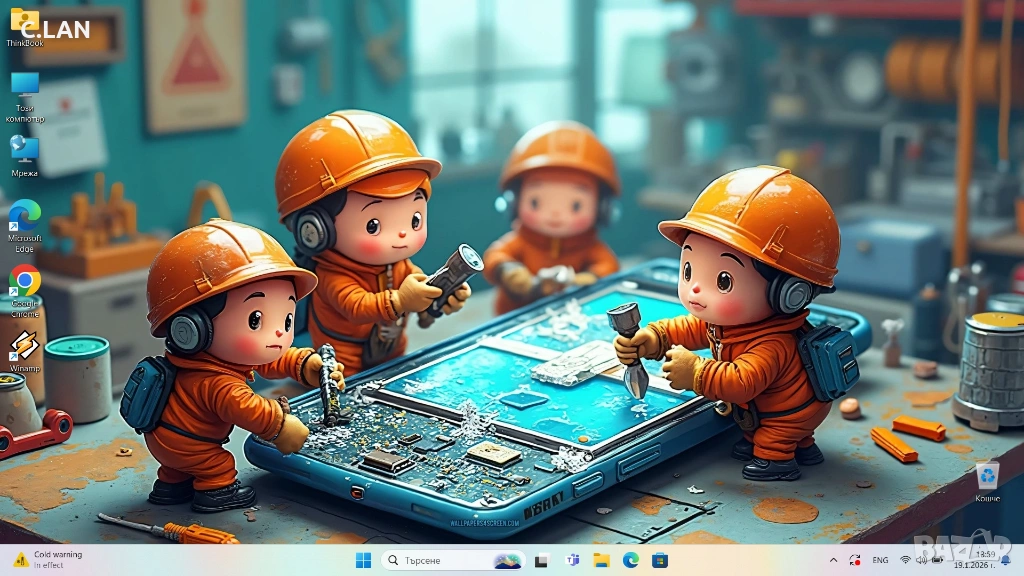Switch the ENG input language indicator
Screen dimensions: 1024x576
click(880, 560)
